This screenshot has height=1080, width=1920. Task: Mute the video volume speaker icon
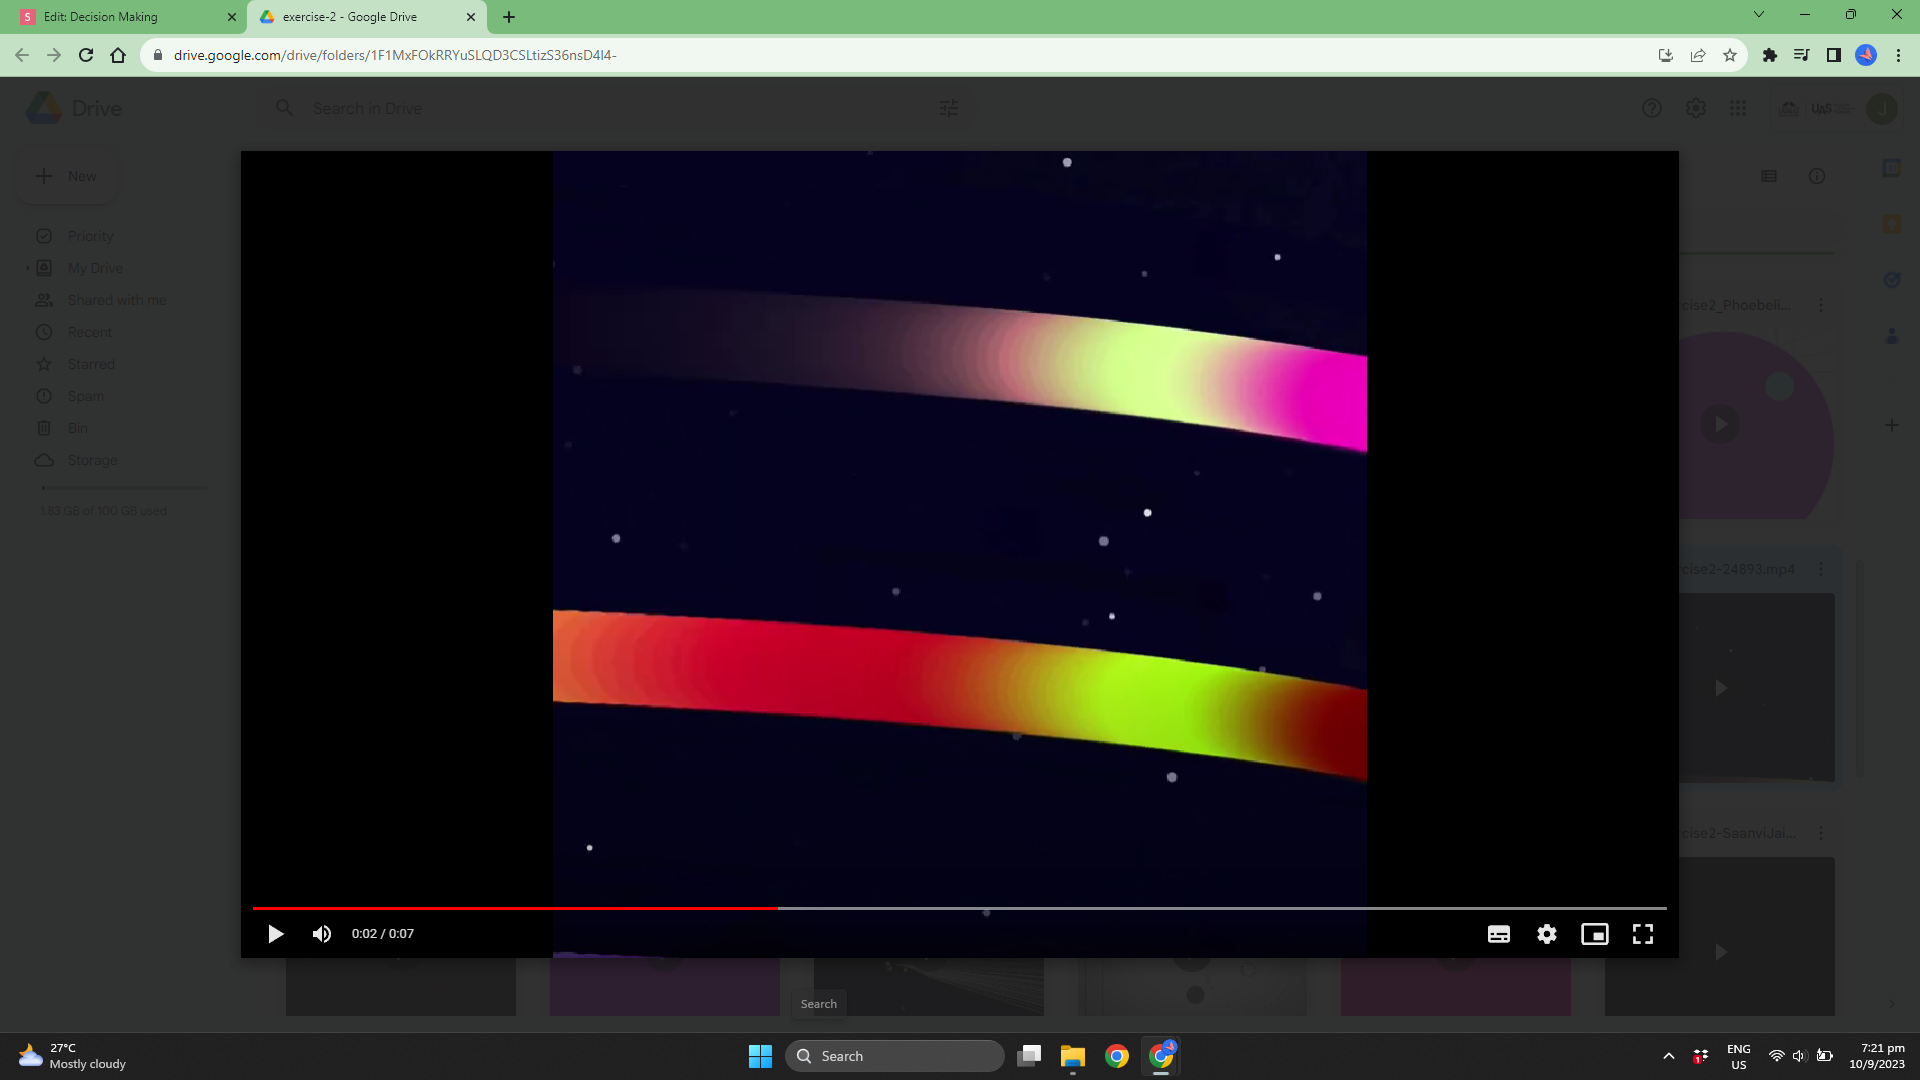[x=322, y=934]
